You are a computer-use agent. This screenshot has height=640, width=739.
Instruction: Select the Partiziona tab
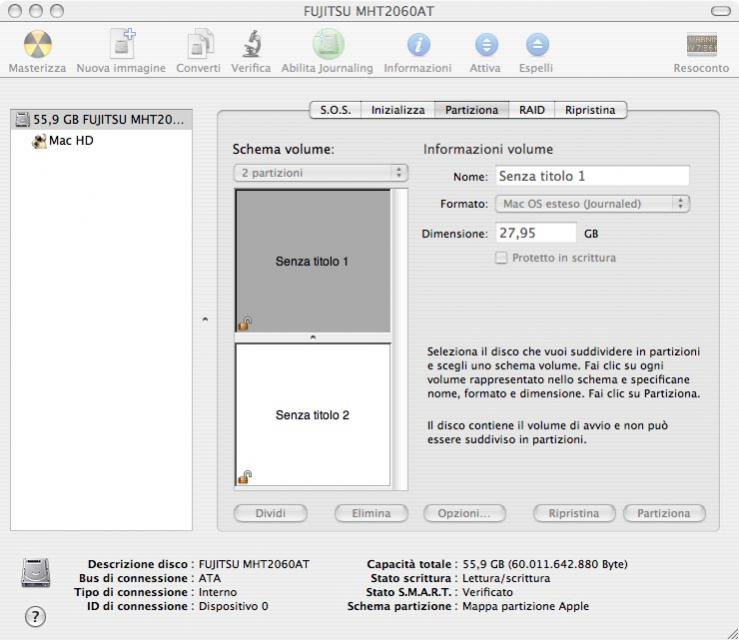coord(472,110)
